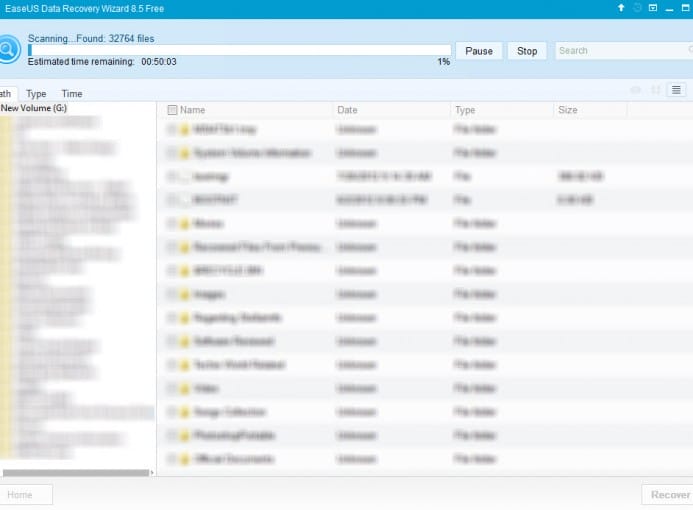Image resolution: width=693 pixels, height=510 pixels.
Task: Maximize the EaseUS window
Action: click(x=685, y=8)
